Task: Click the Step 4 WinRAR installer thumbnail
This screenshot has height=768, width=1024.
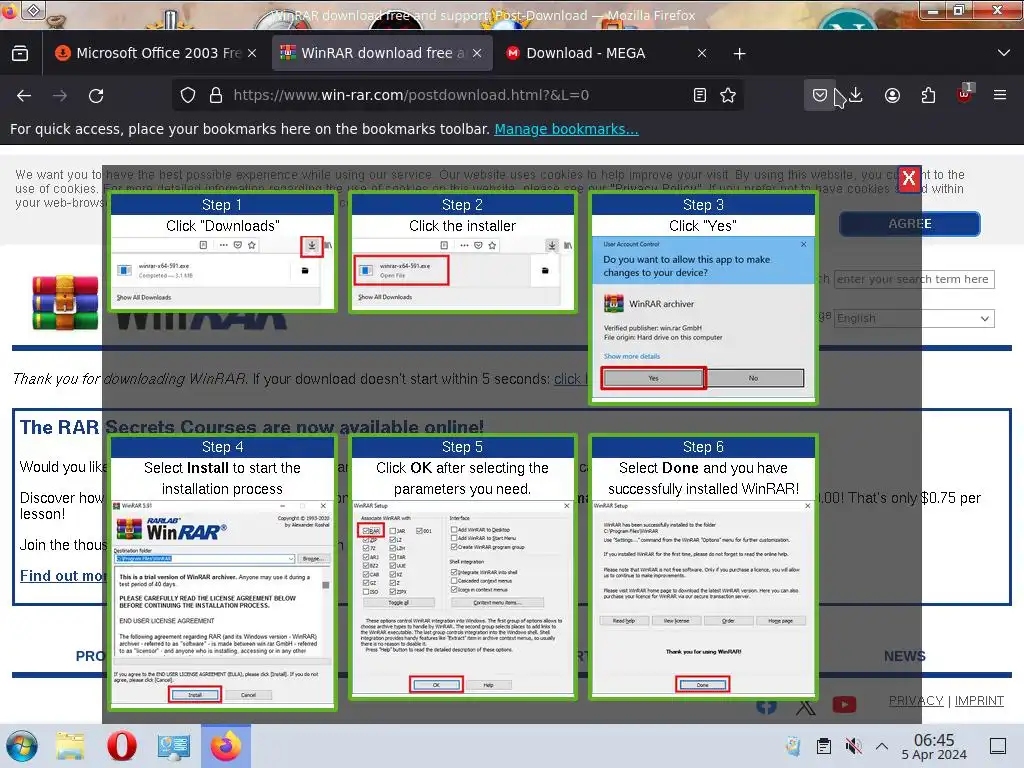Action: click(223, 603)
